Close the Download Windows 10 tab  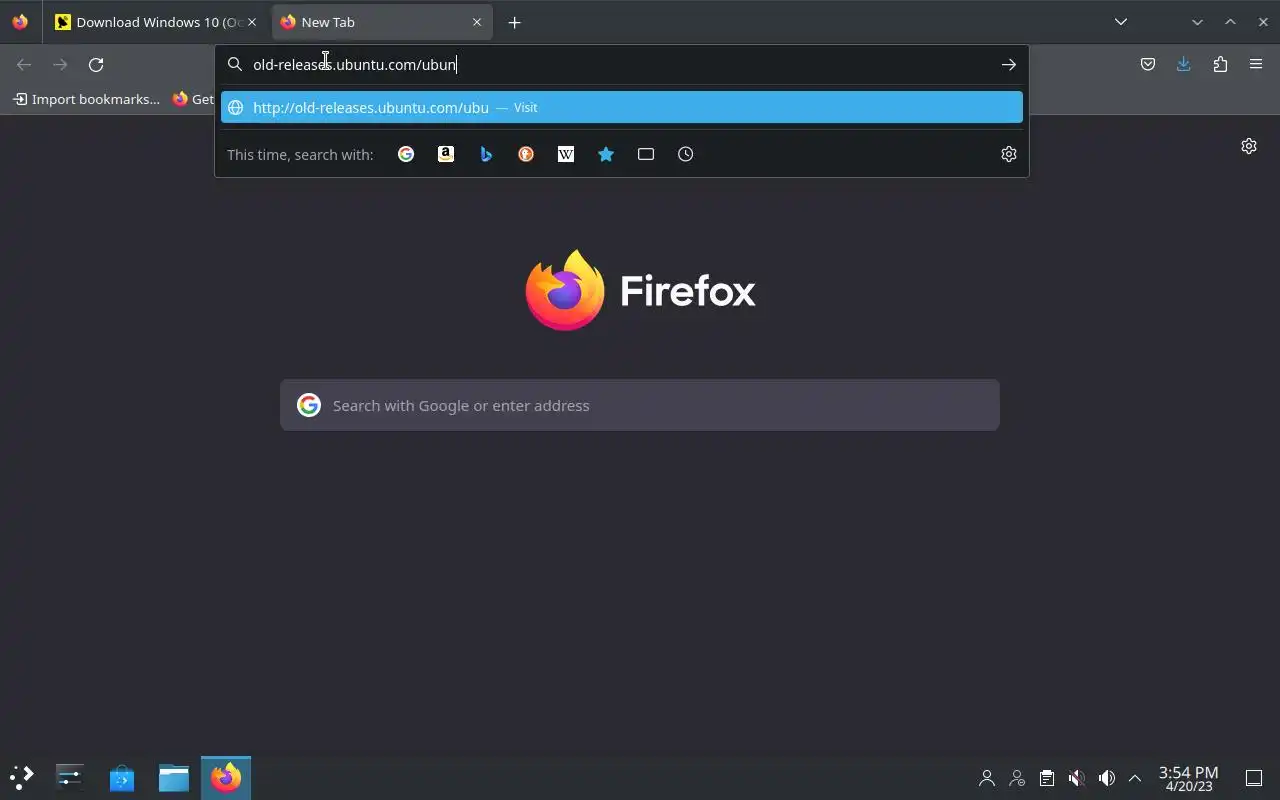(252, 22)
